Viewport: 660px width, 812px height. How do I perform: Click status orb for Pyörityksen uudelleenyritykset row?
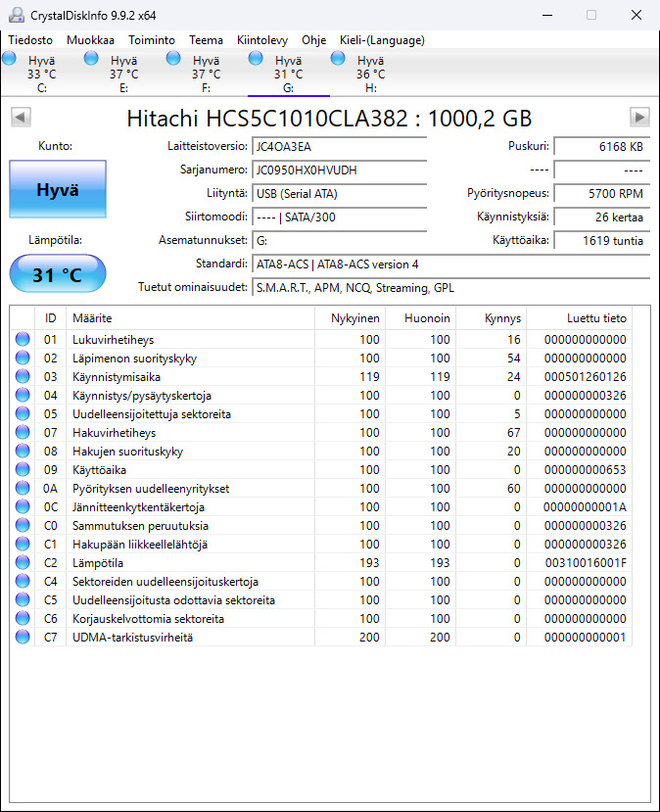coord(23,488)
